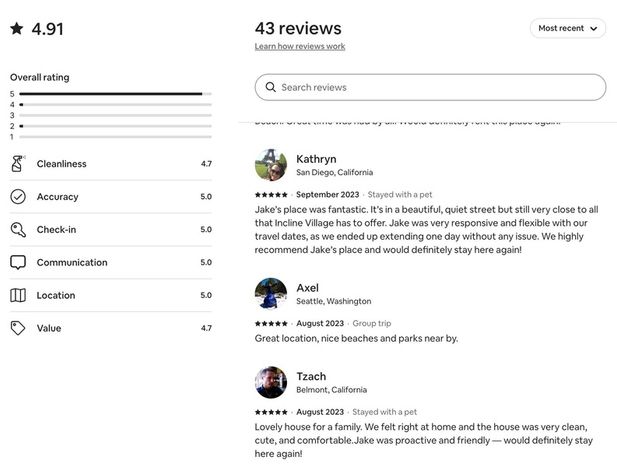
Task: Open Kathryn's profile photo
Action: [x=271, y=165]
